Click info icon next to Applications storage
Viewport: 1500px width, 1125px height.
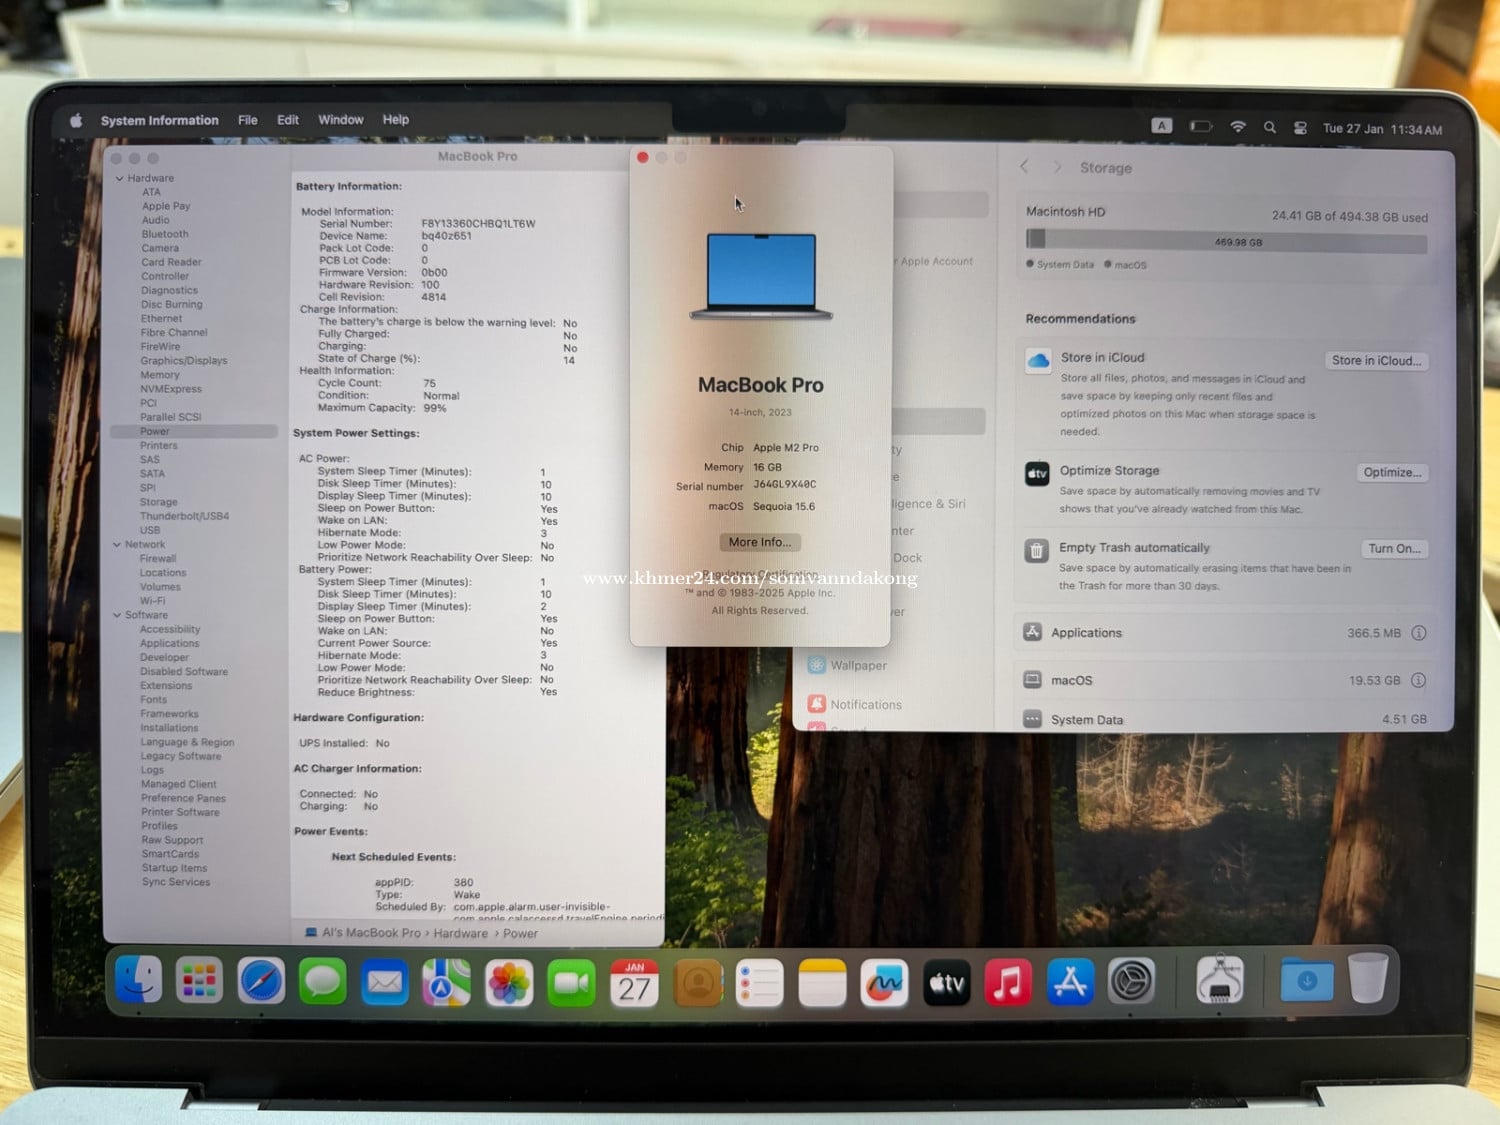point(1418,633)
